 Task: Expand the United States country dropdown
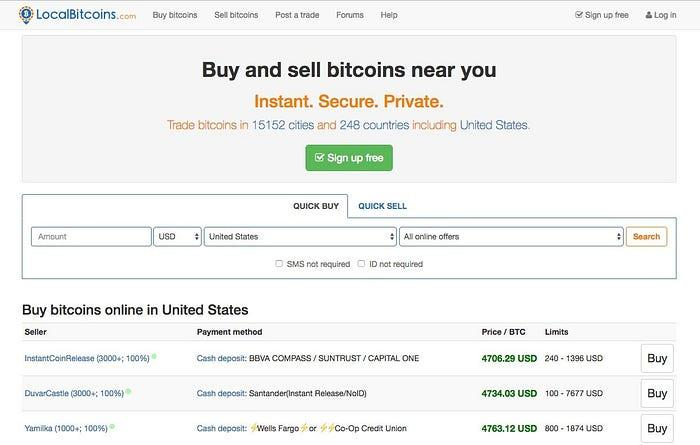point(300,237)
